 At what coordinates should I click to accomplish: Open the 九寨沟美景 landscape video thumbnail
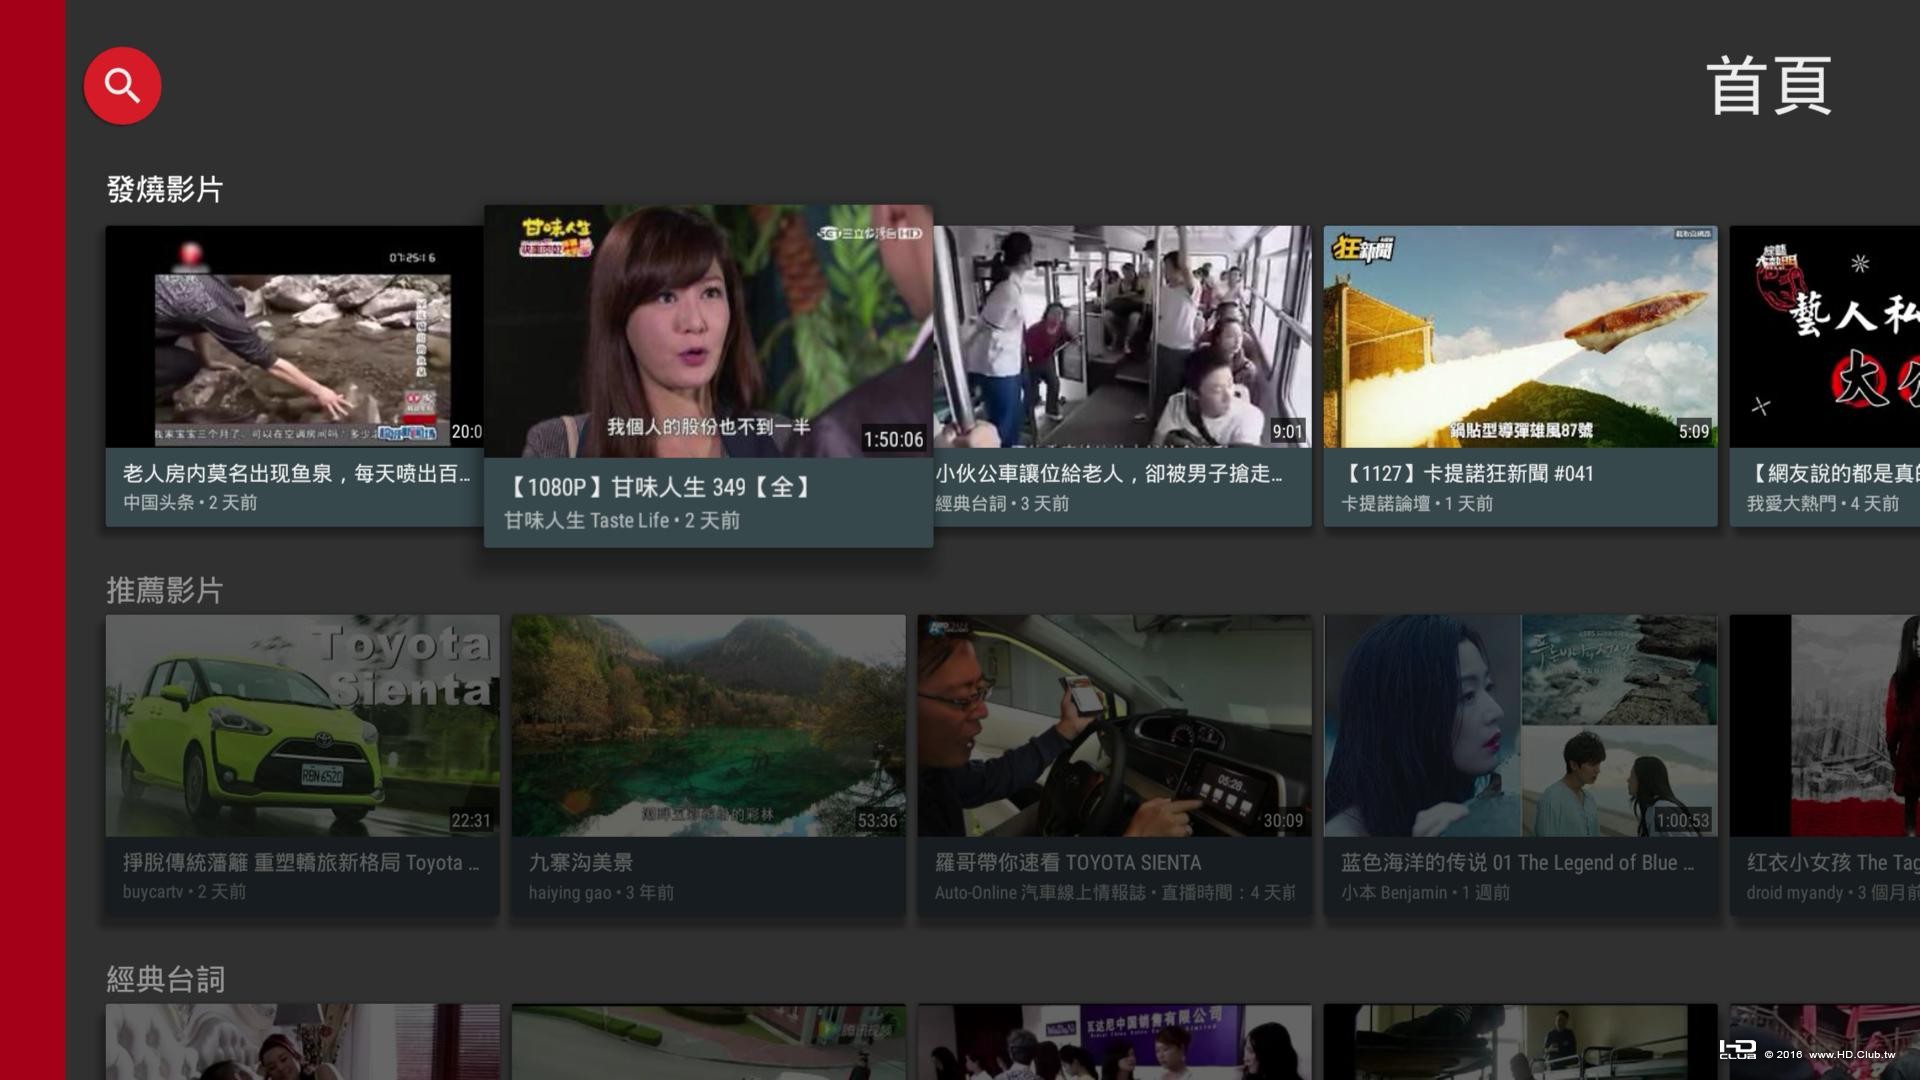[708, 726]
